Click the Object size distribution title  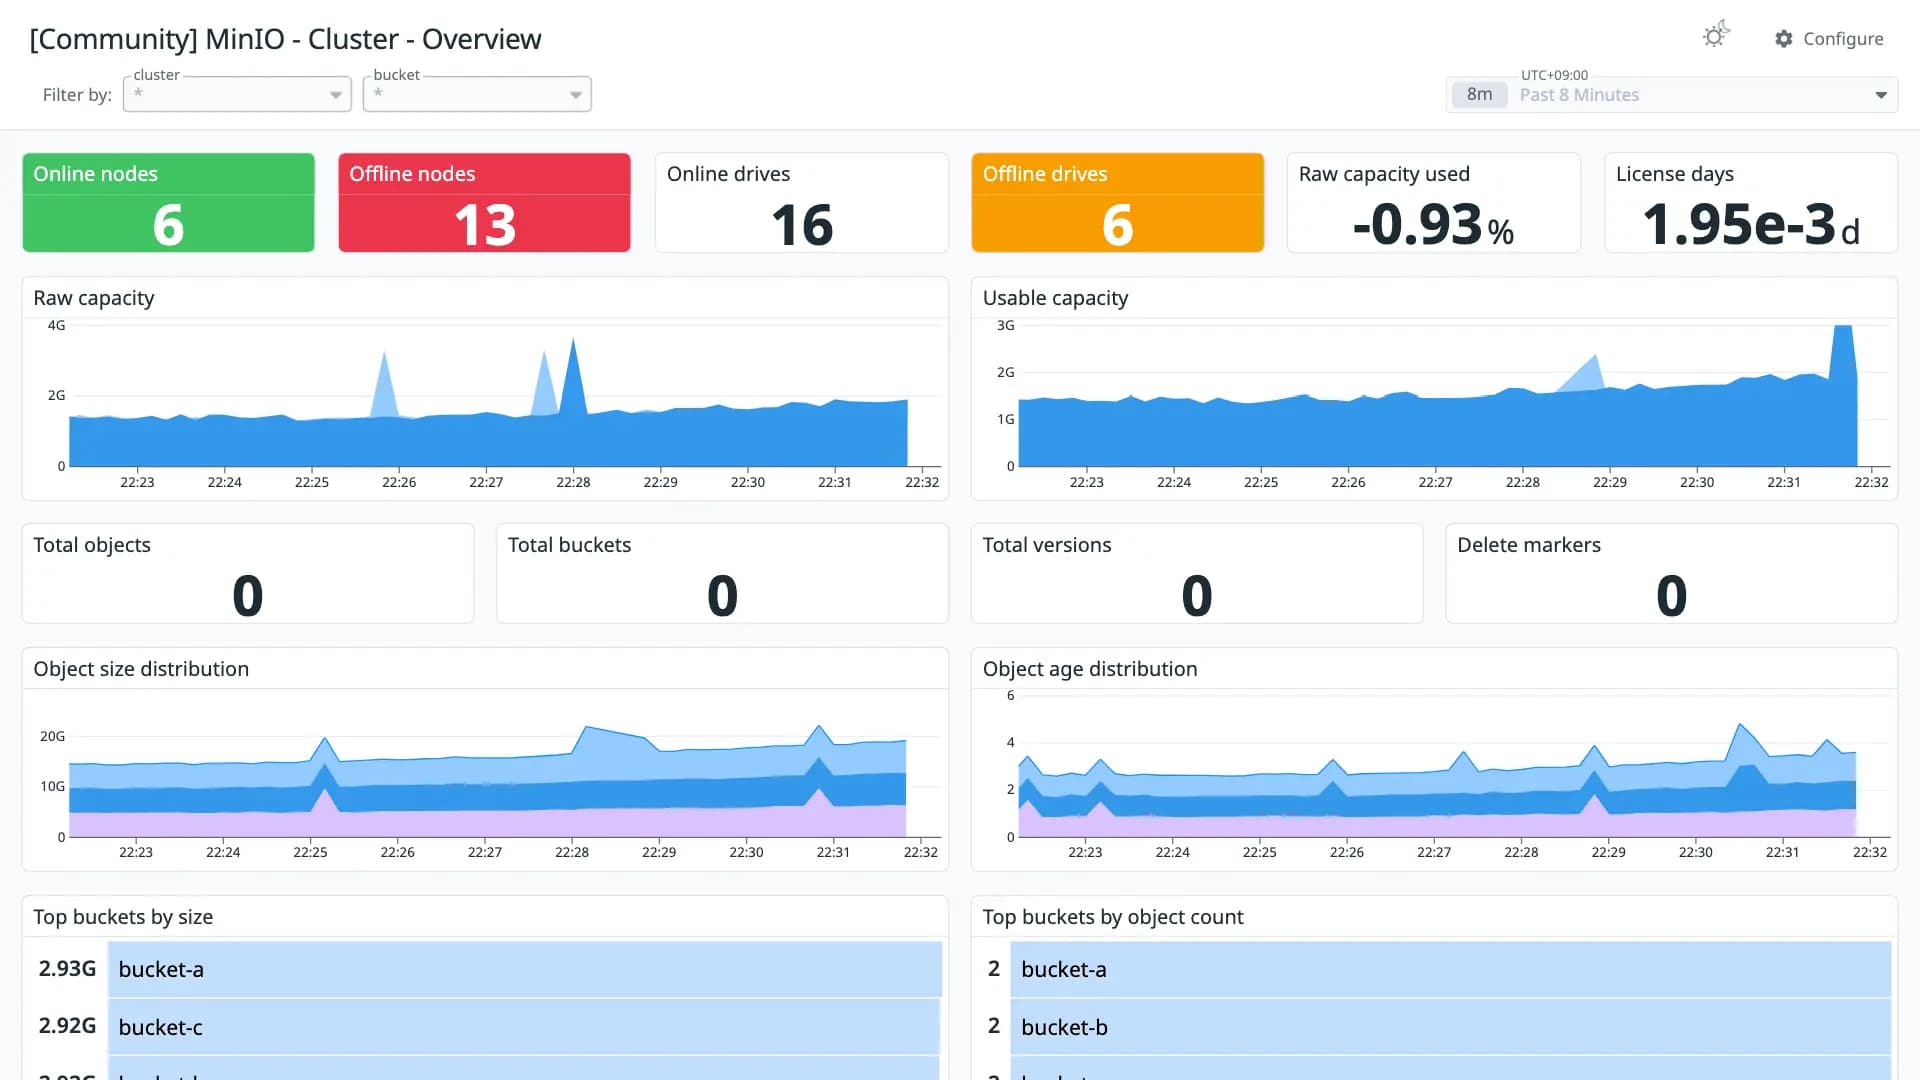pos(141,669)
